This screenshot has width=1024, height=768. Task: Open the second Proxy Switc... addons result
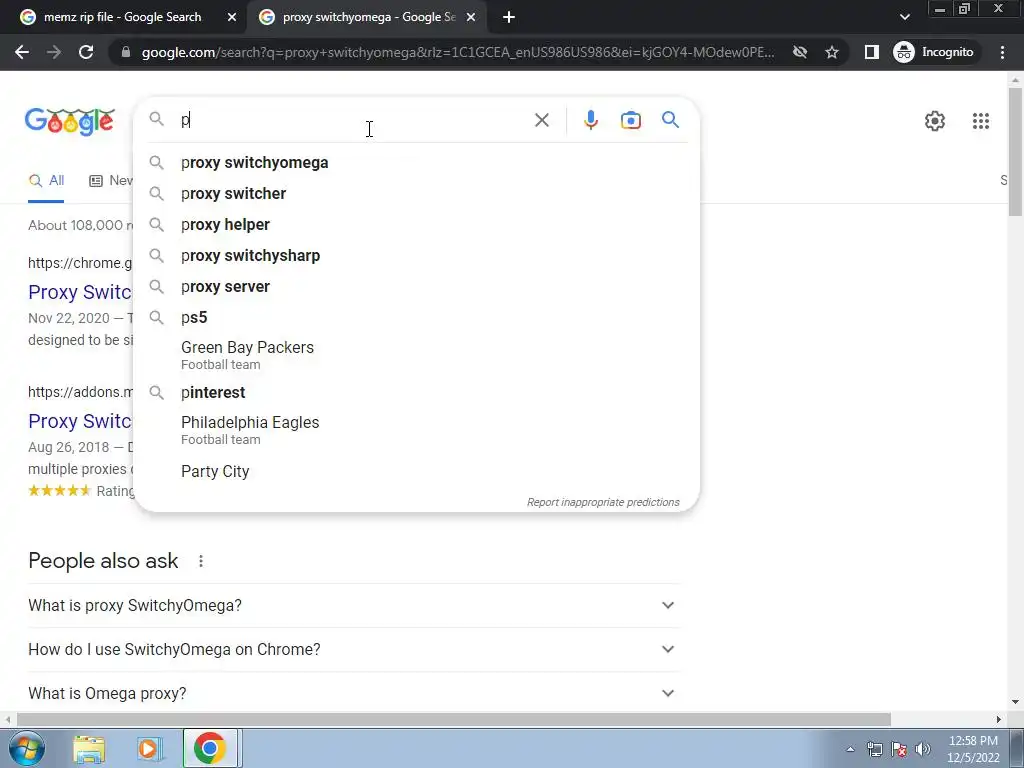click(x=80, y=421)
